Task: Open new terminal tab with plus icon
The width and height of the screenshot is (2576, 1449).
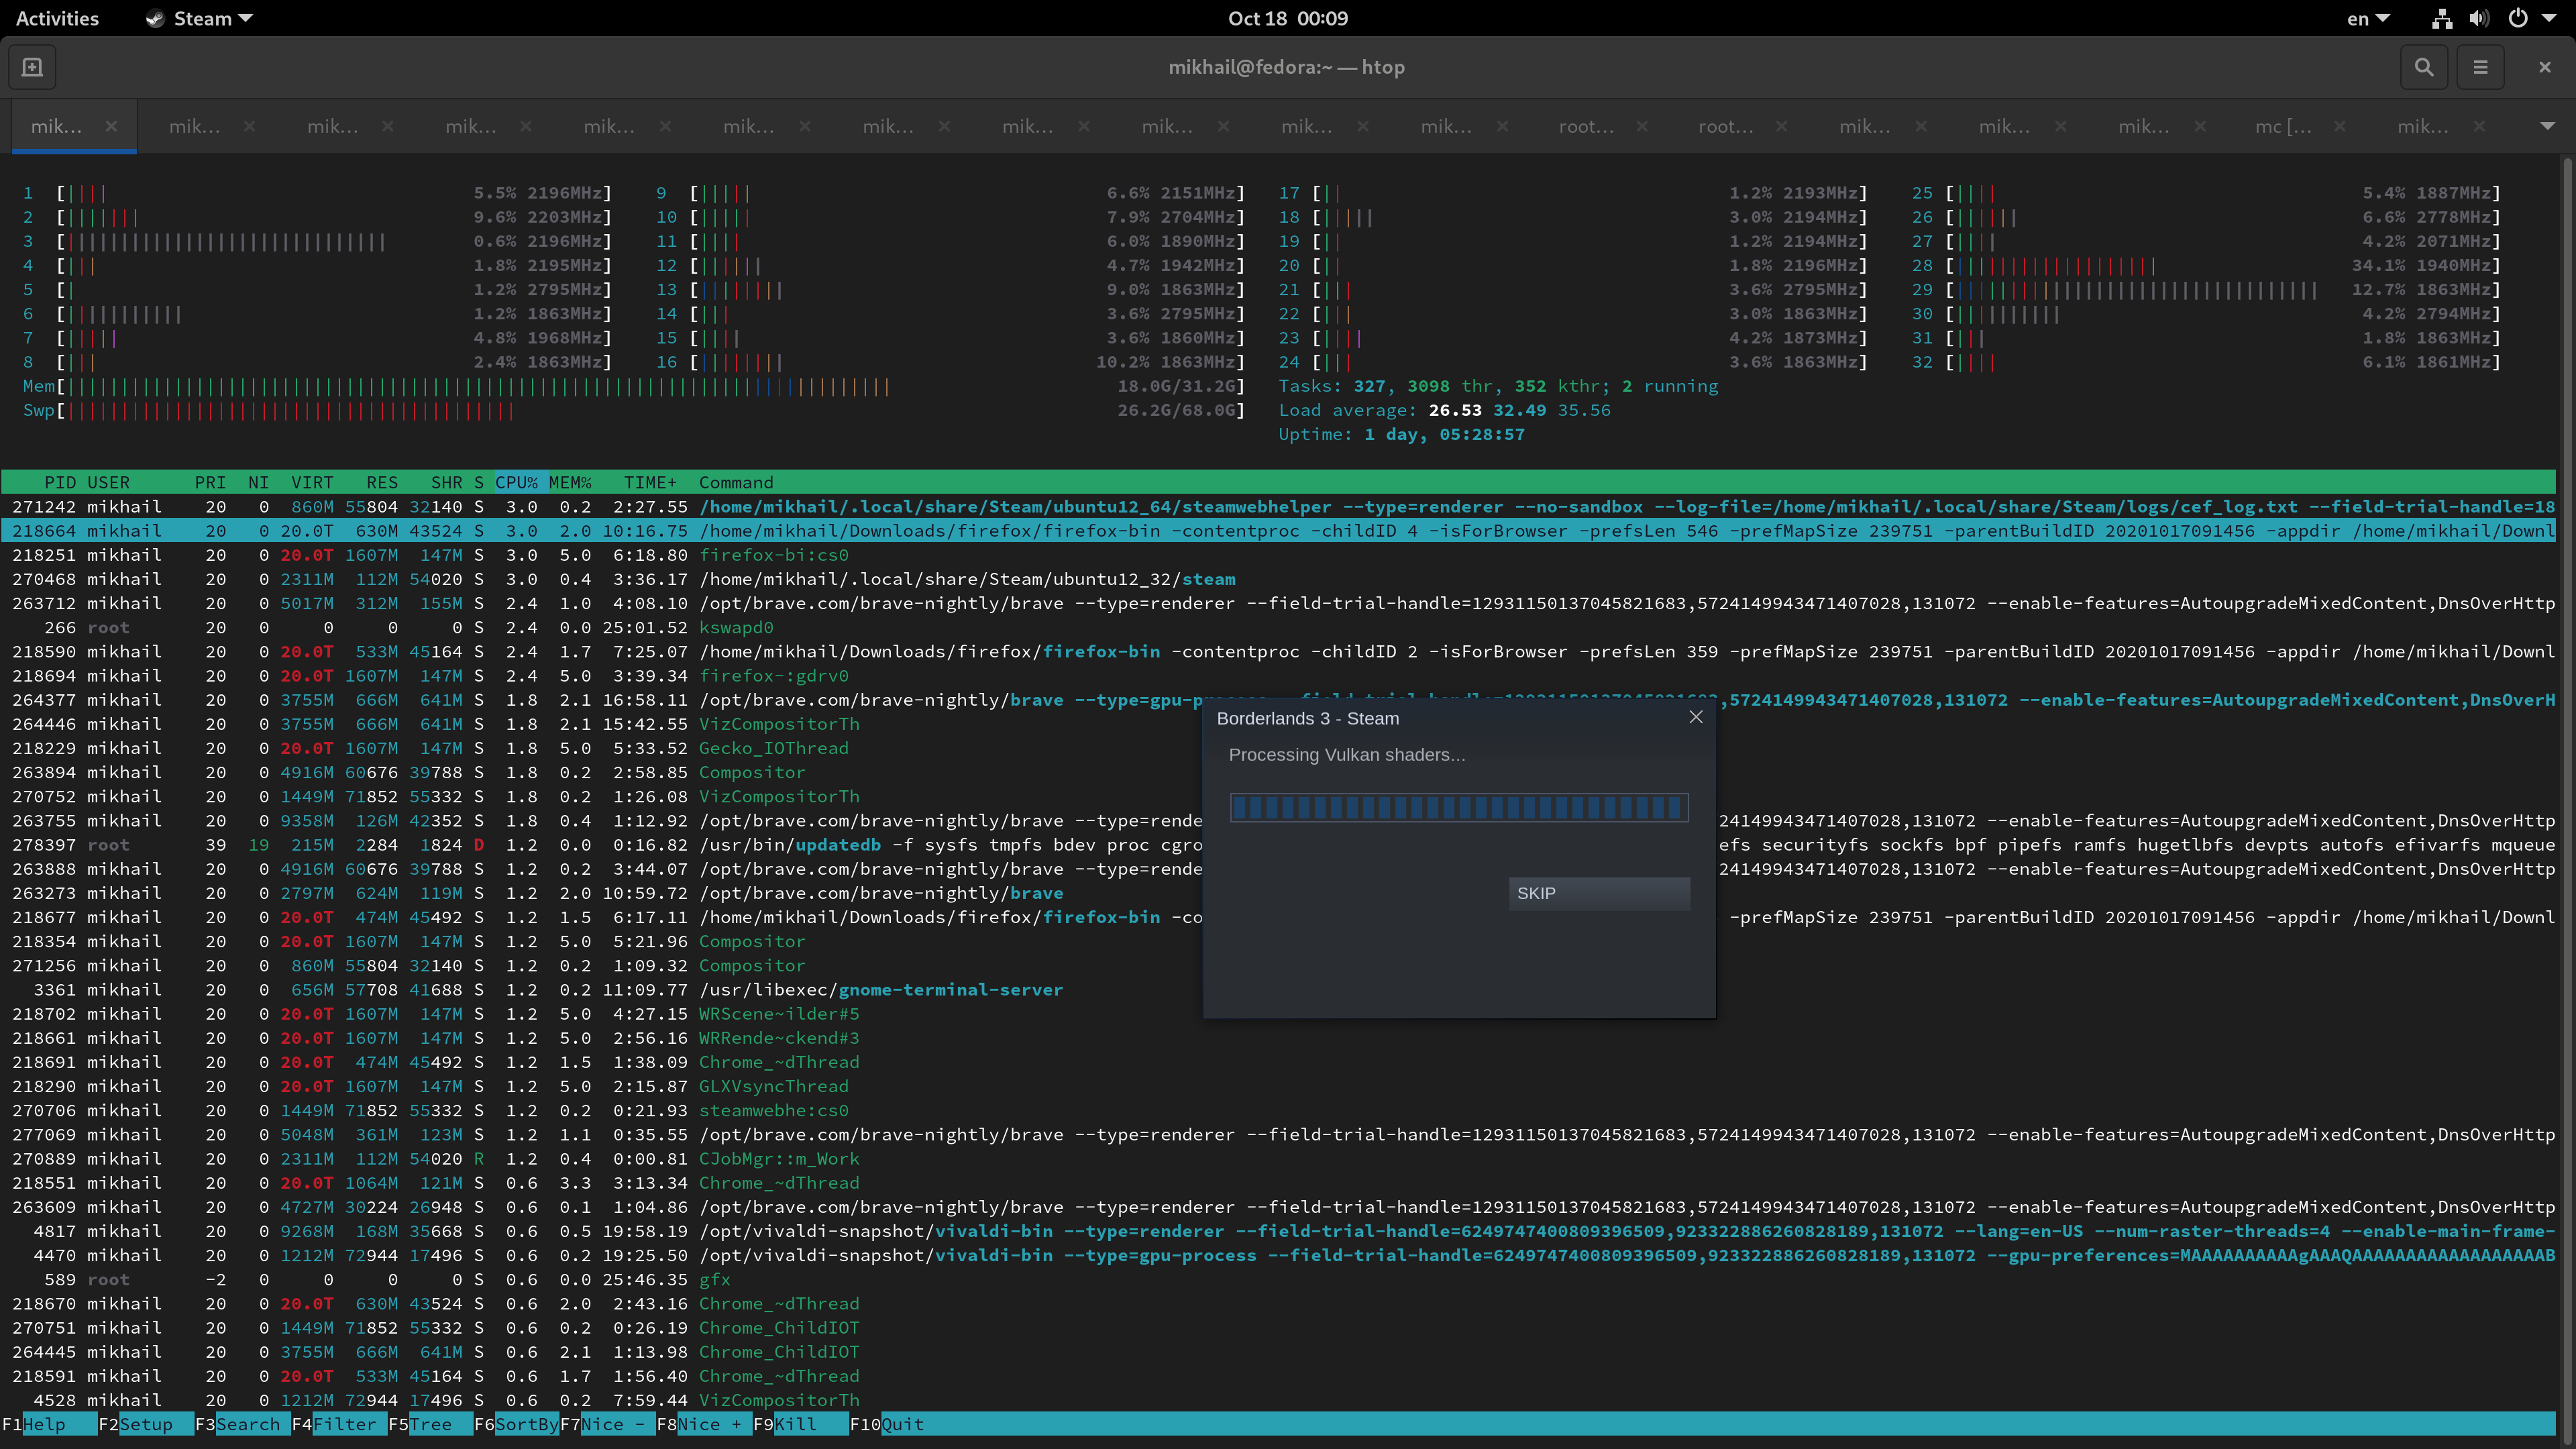Action: pos(32,67)
